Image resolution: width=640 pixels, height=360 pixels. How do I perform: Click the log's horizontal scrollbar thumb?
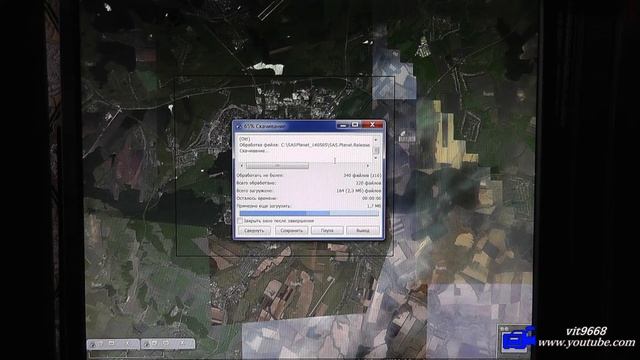[x=278, y=166]
